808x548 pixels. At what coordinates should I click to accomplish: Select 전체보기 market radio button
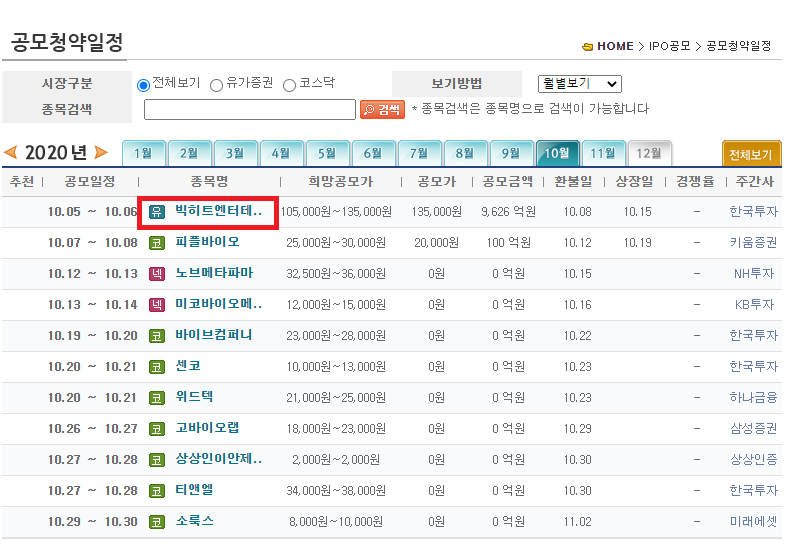pyautogui.click(x=143, y=85)
